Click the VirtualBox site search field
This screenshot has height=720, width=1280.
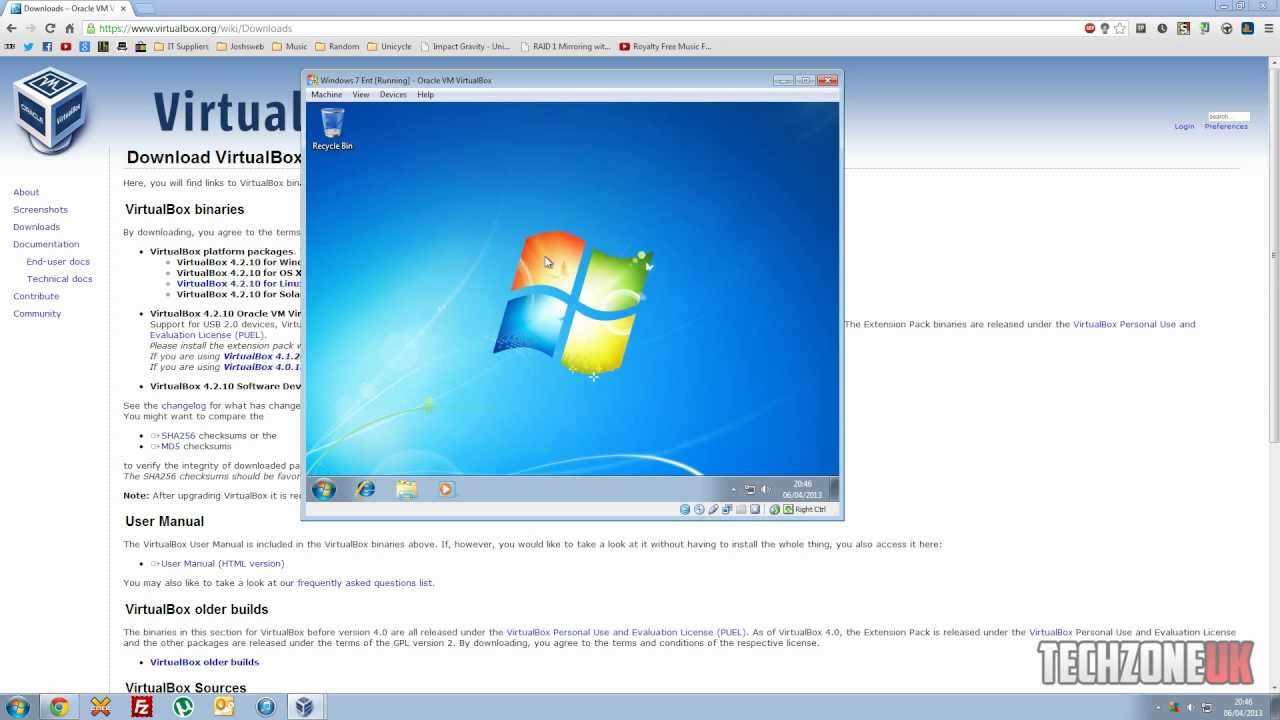point(1228,116)
